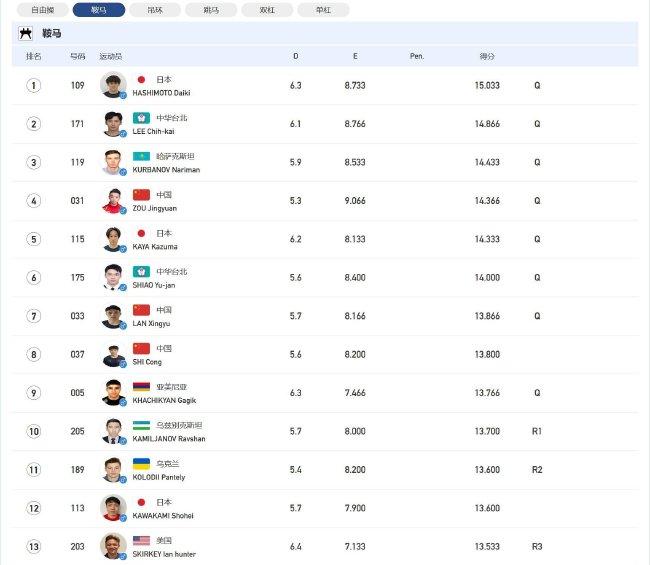
Task: Click the Uzbekistan flag next to KAMILJANOV Ravshan
Action: tap(141, 425)
